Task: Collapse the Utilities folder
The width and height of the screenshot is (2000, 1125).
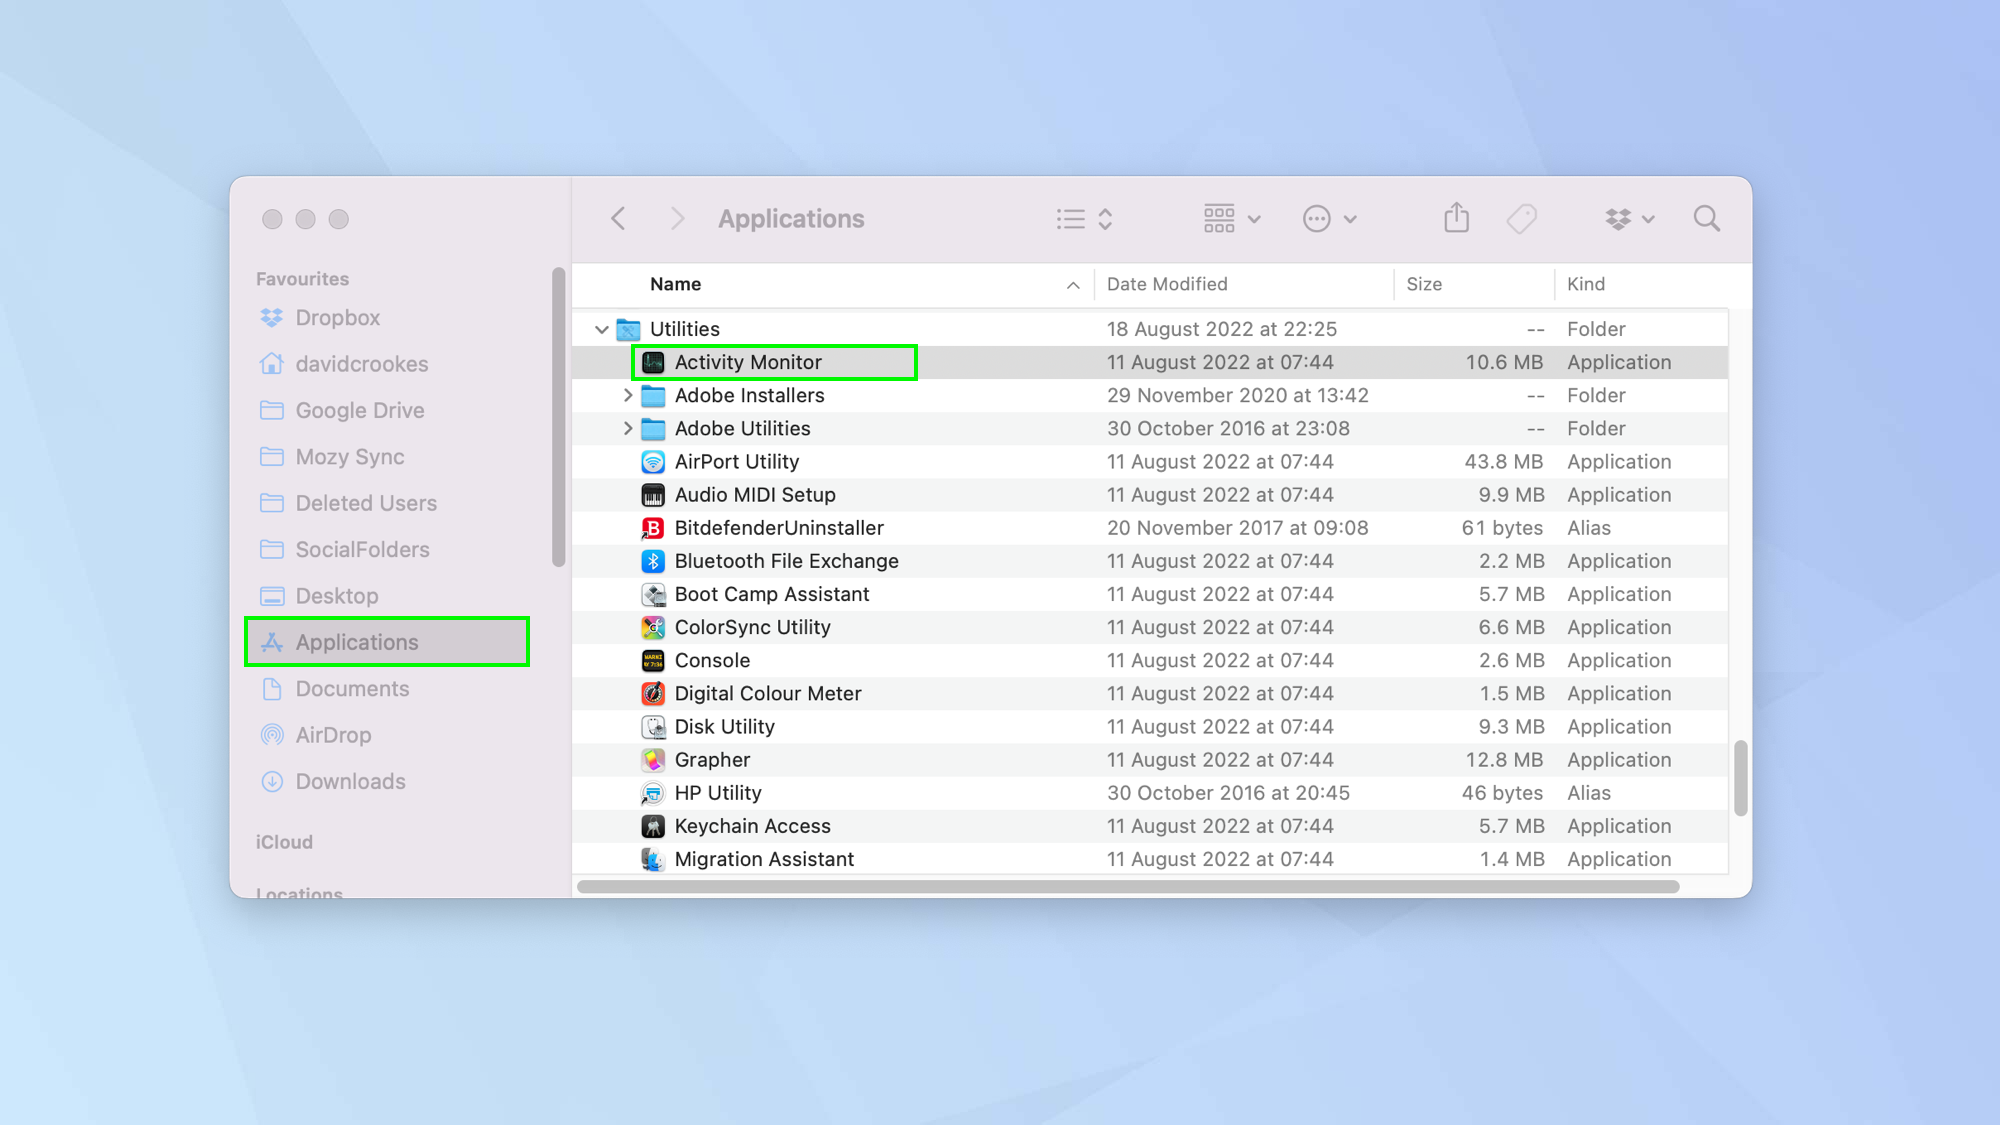Action: 604,328
